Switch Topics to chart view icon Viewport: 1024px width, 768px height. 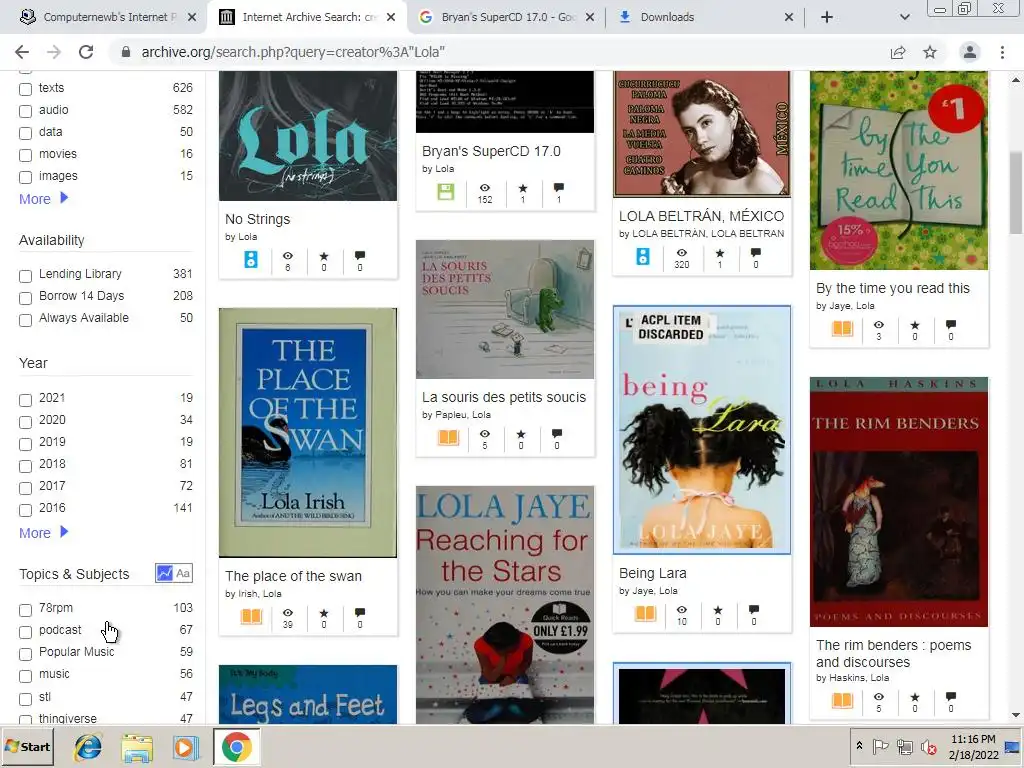point(165,573)
